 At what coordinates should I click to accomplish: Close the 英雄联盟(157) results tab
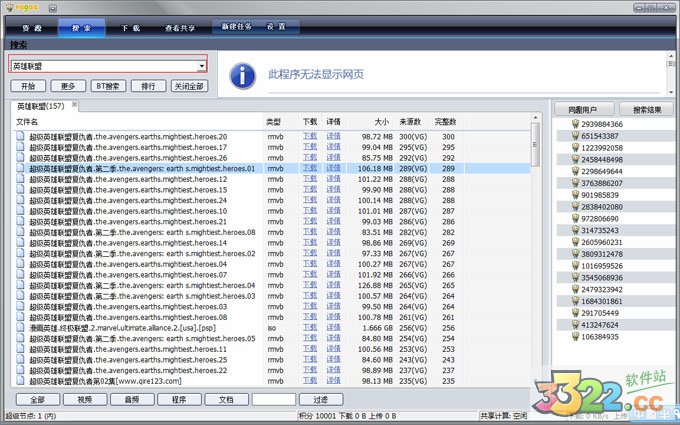[74, 104]
